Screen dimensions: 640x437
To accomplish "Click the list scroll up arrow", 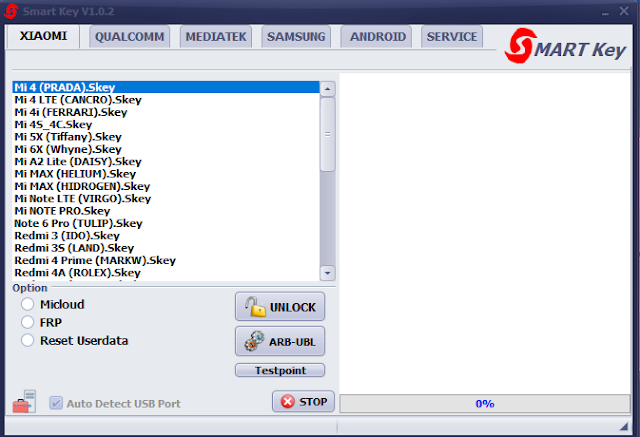I will 328,89.
